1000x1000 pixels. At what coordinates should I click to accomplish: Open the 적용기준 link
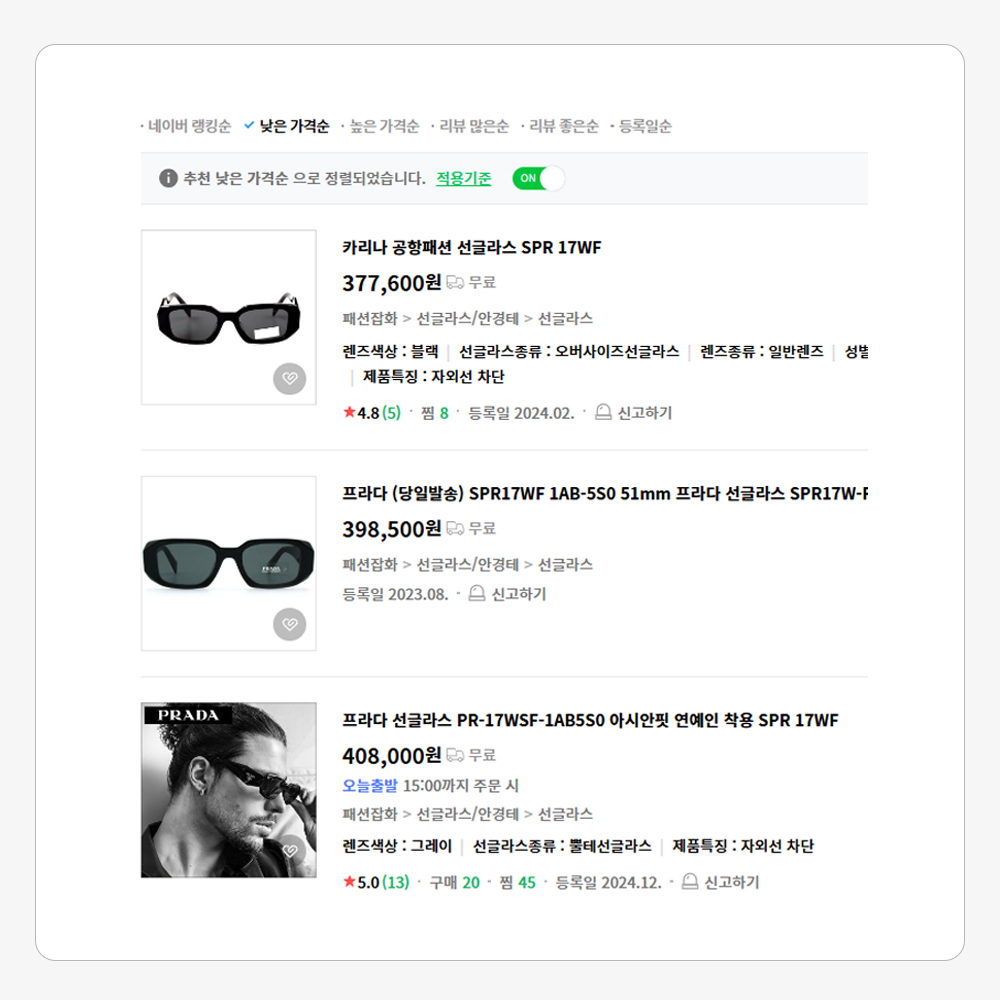pos(464,178)
